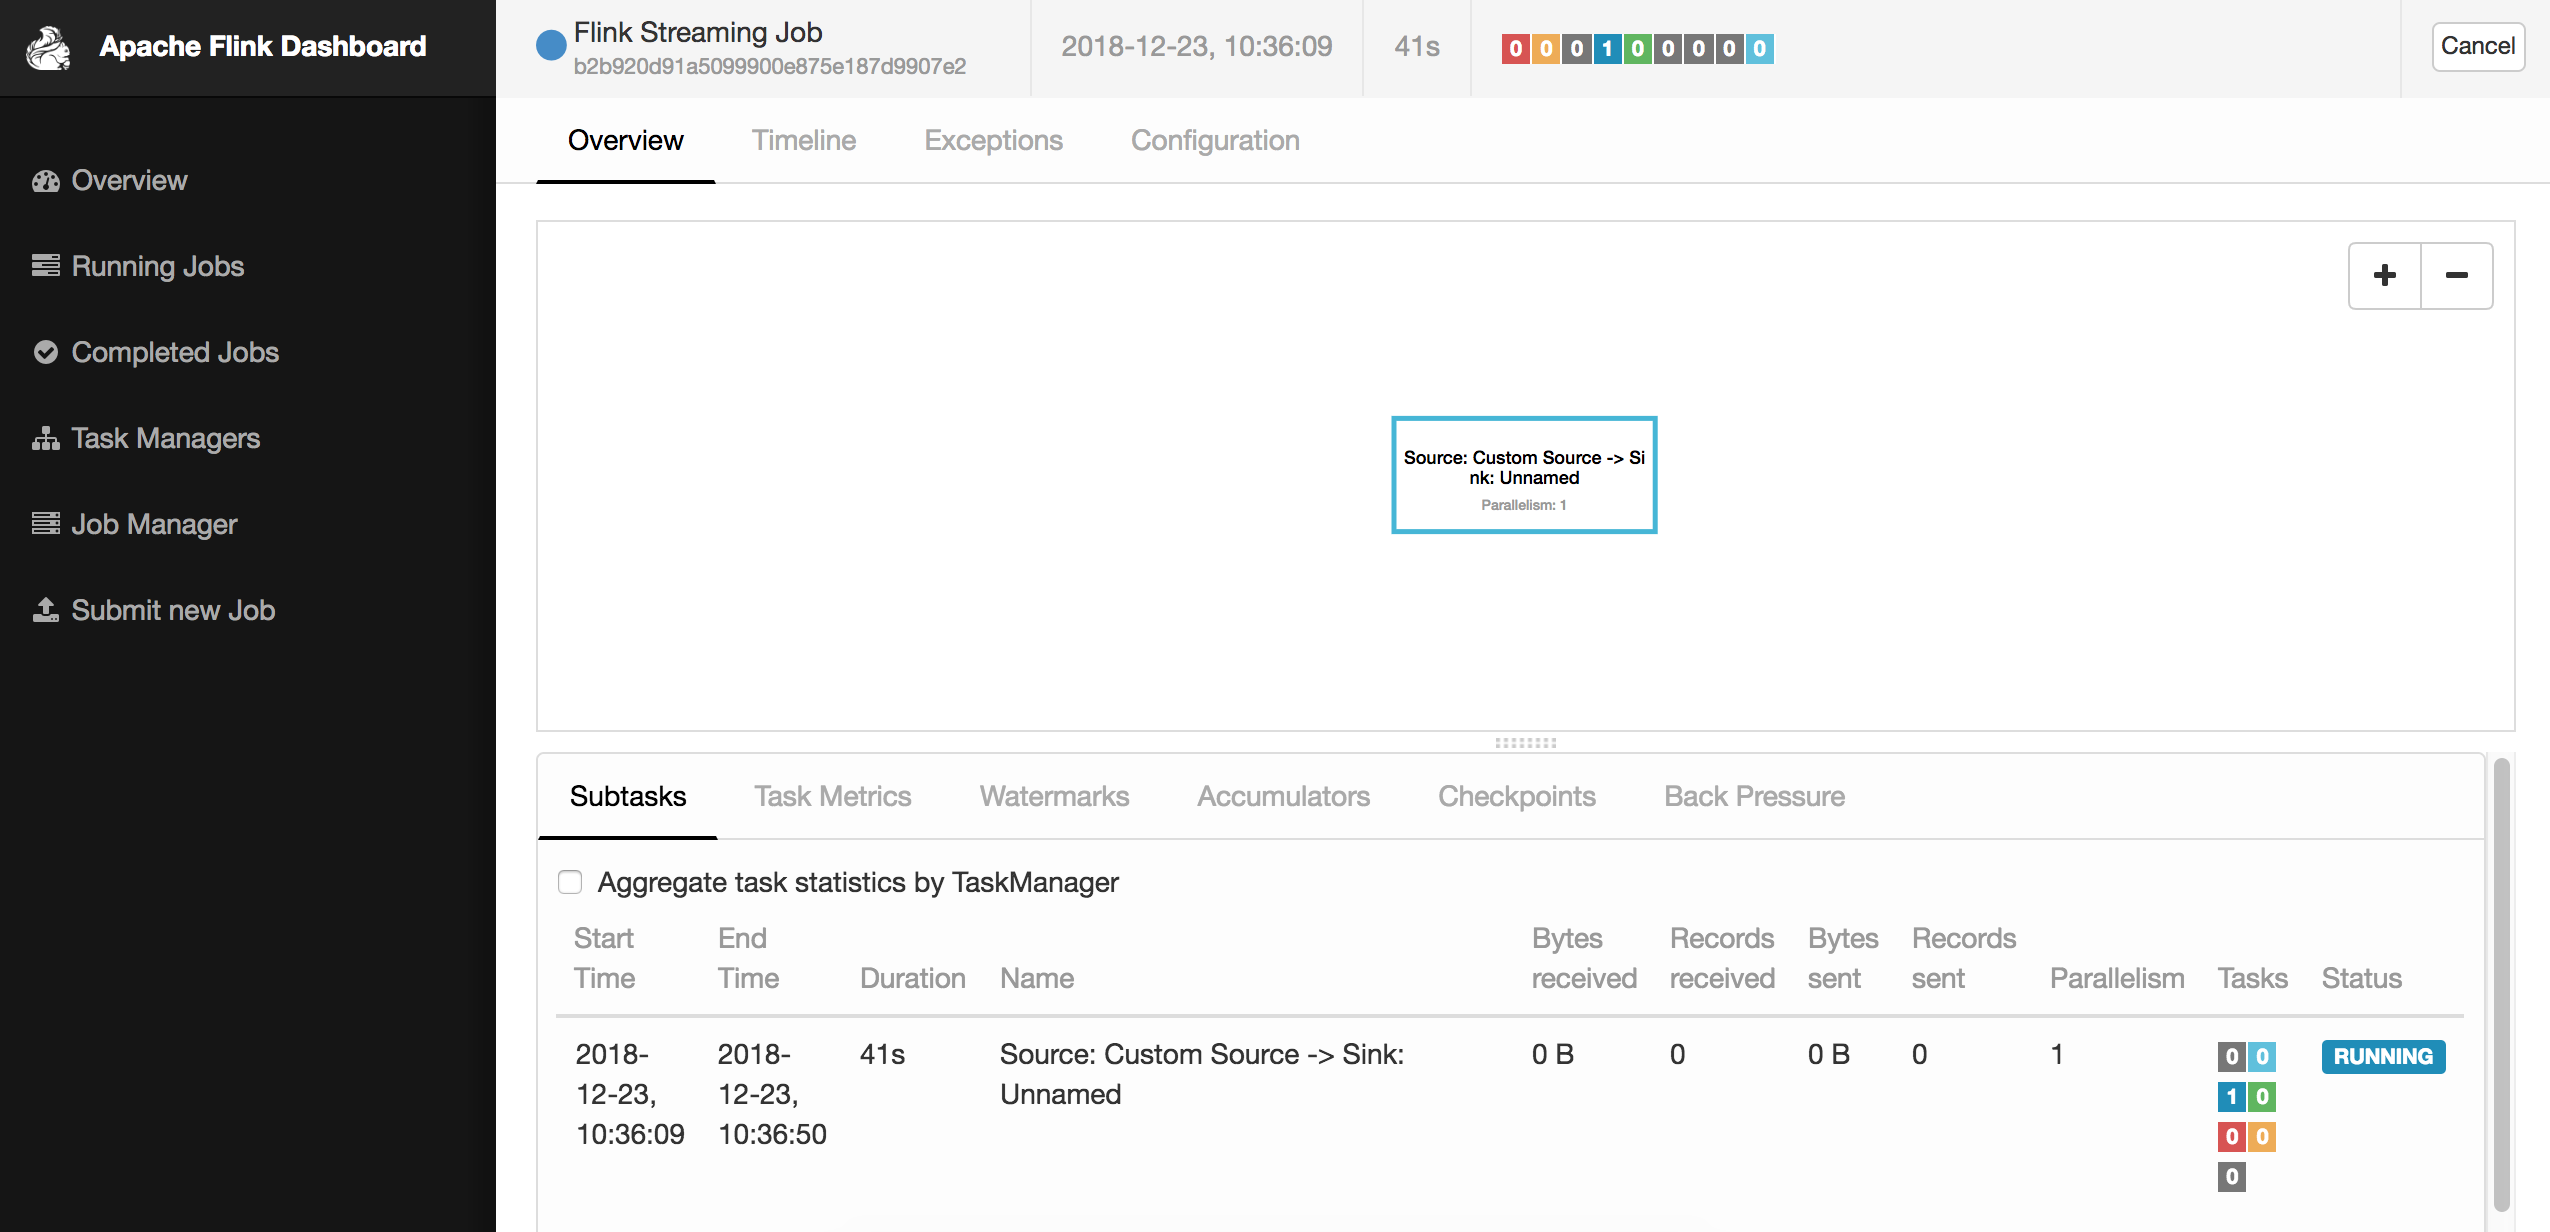The width and height of the screenshot is (2550, 1232).
Task: Click the Task Managers hierarchy icon
Action: point(45,438)
